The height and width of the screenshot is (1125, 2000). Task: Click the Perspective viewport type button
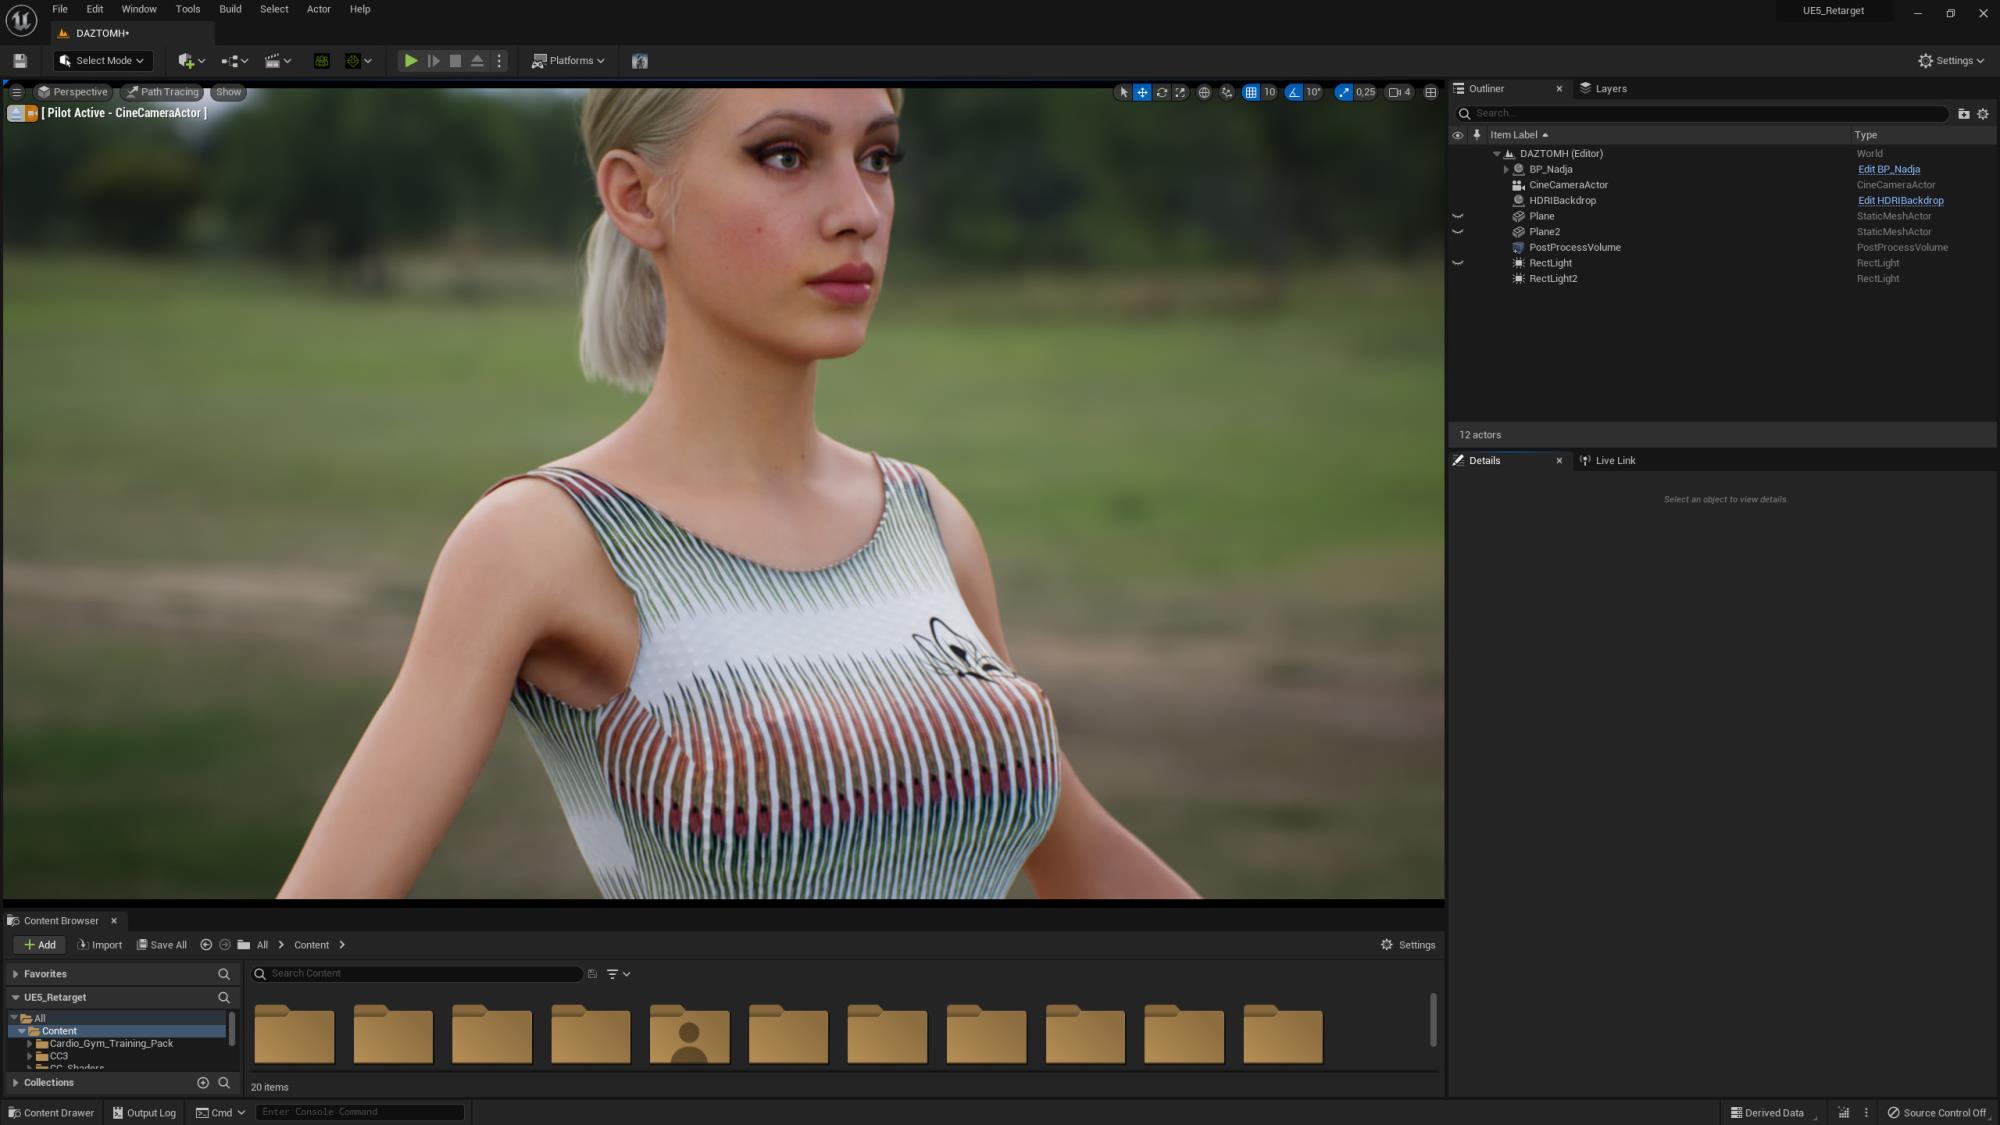pos(72,92)
